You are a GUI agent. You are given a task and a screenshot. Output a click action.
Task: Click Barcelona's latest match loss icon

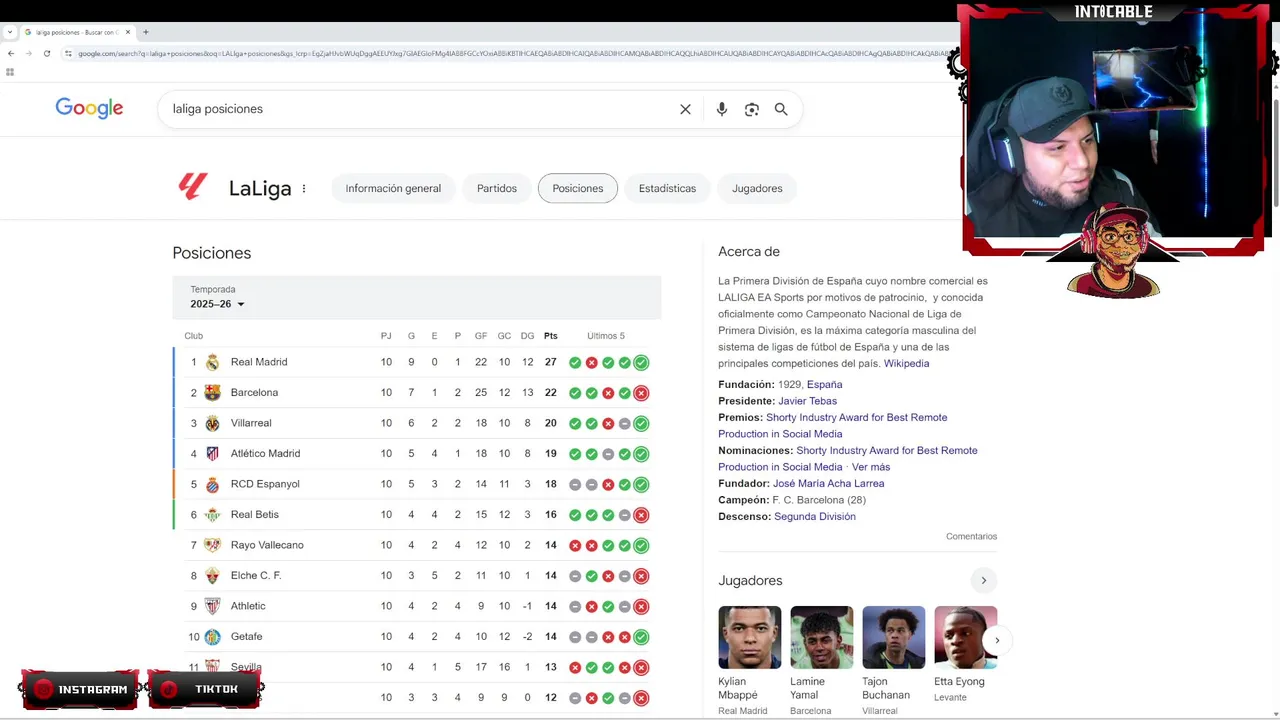[641, 393]
